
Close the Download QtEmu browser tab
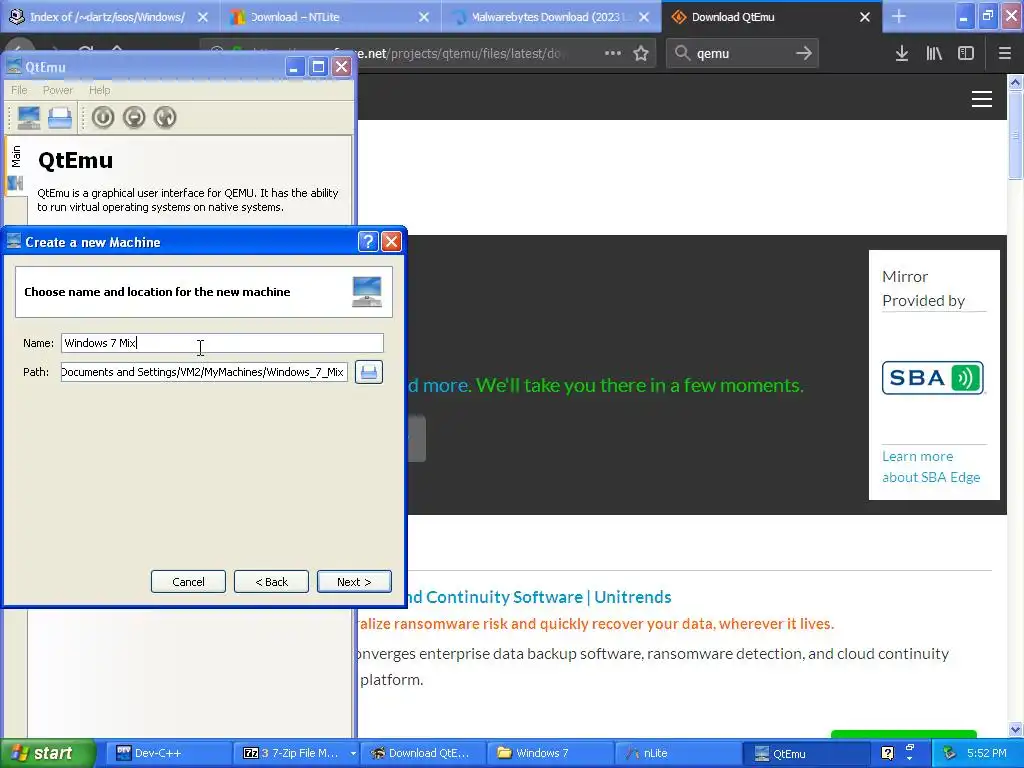[x=865, y=17]
